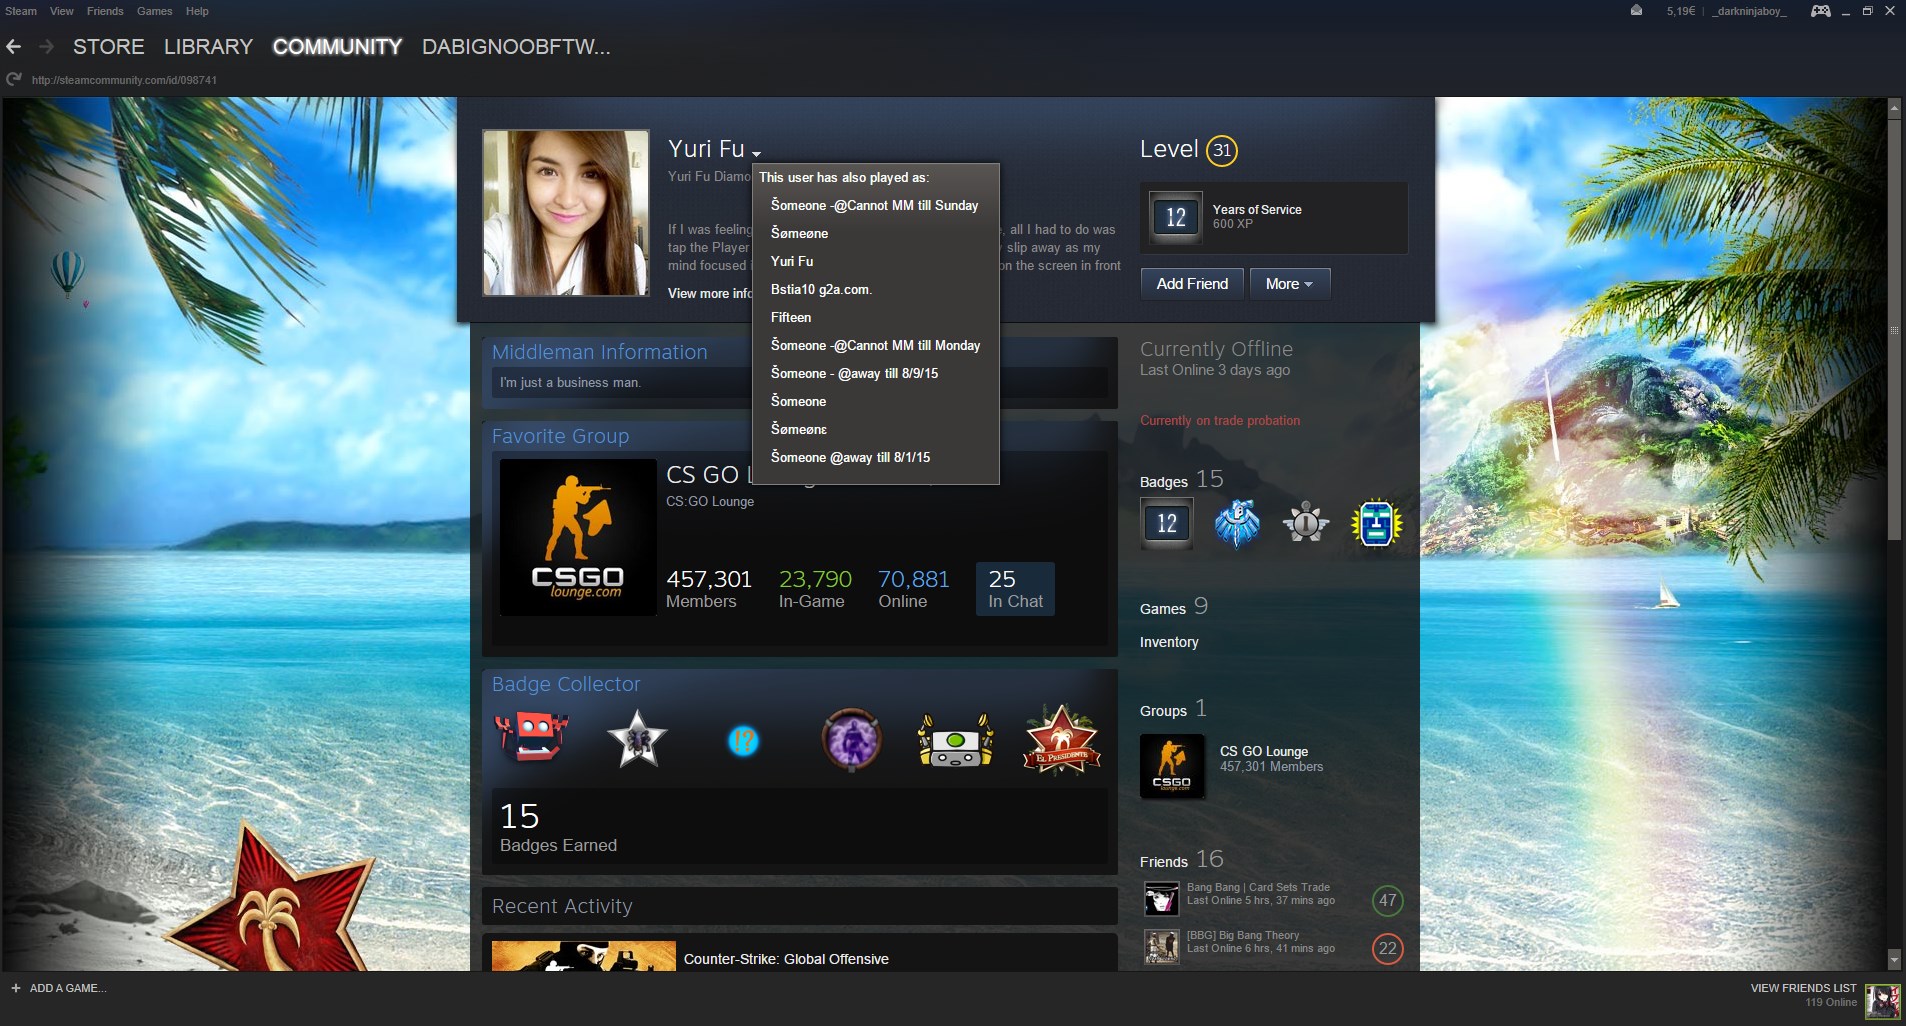Open the View menu

(62, 11)
